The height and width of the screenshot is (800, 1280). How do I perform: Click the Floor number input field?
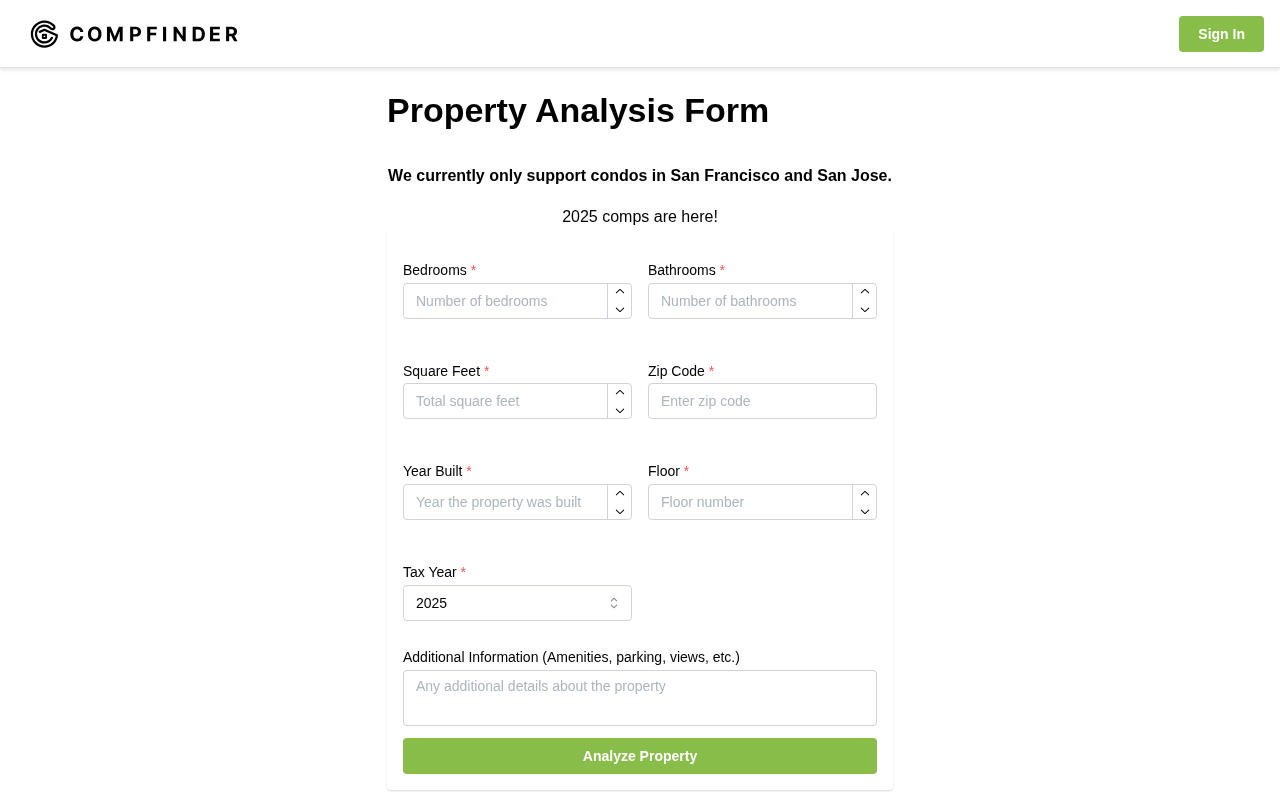point(750,502)
